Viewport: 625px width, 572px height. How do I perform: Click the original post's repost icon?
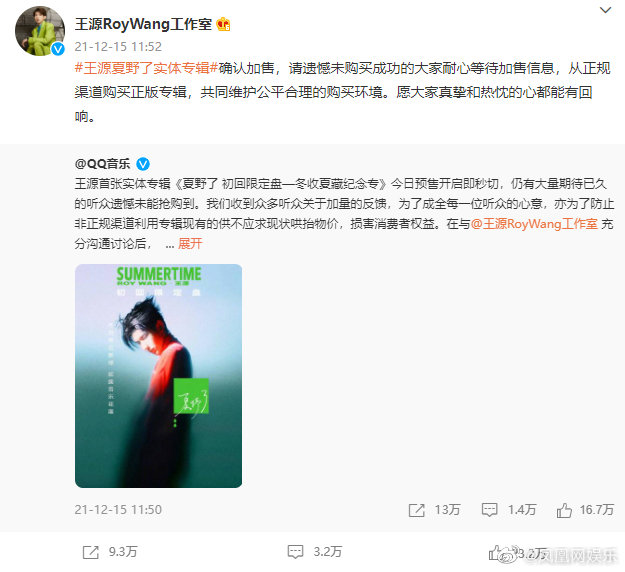pos(417,510)
